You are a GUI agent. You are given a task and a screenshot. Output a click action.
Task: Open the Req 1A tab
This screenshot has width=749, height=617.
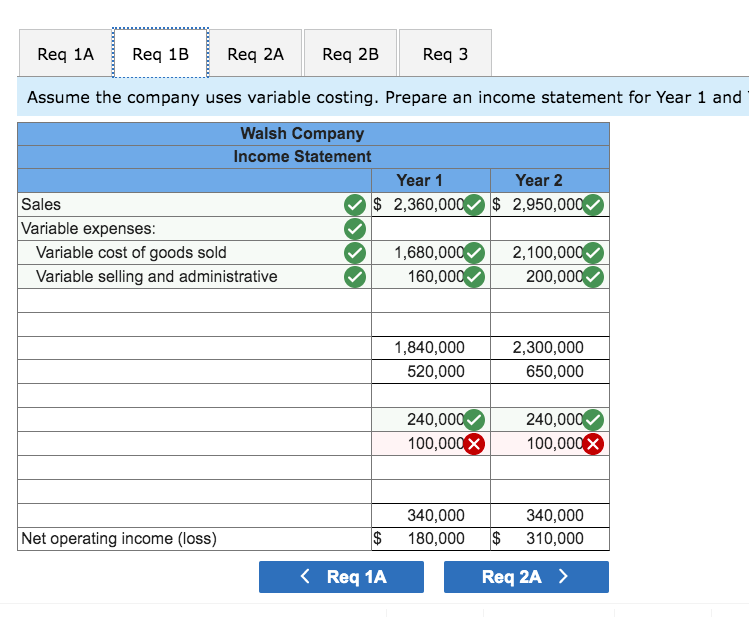(x=65, y=53)
